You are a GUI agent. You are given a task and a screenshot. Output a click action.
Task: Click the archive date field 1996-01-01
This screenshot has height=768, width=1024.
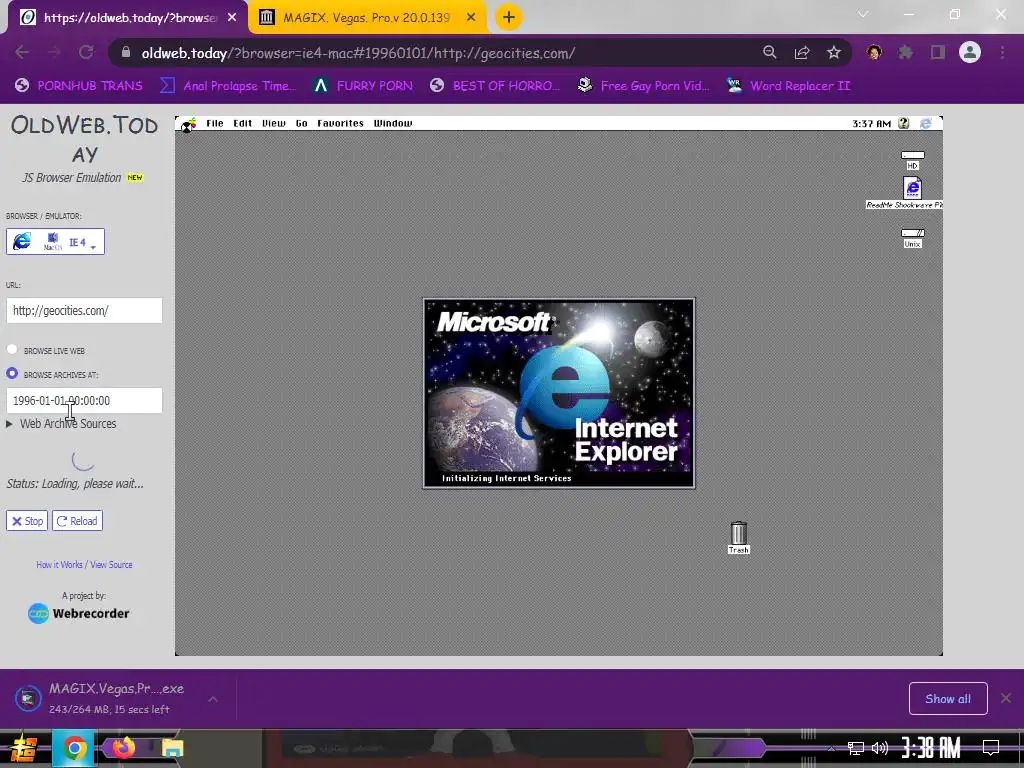click(x=84, y=400)
